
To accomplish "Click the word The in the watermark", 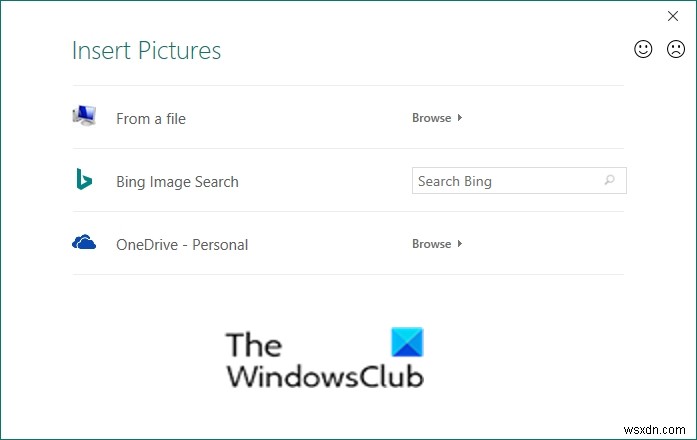I will point(253,345).
